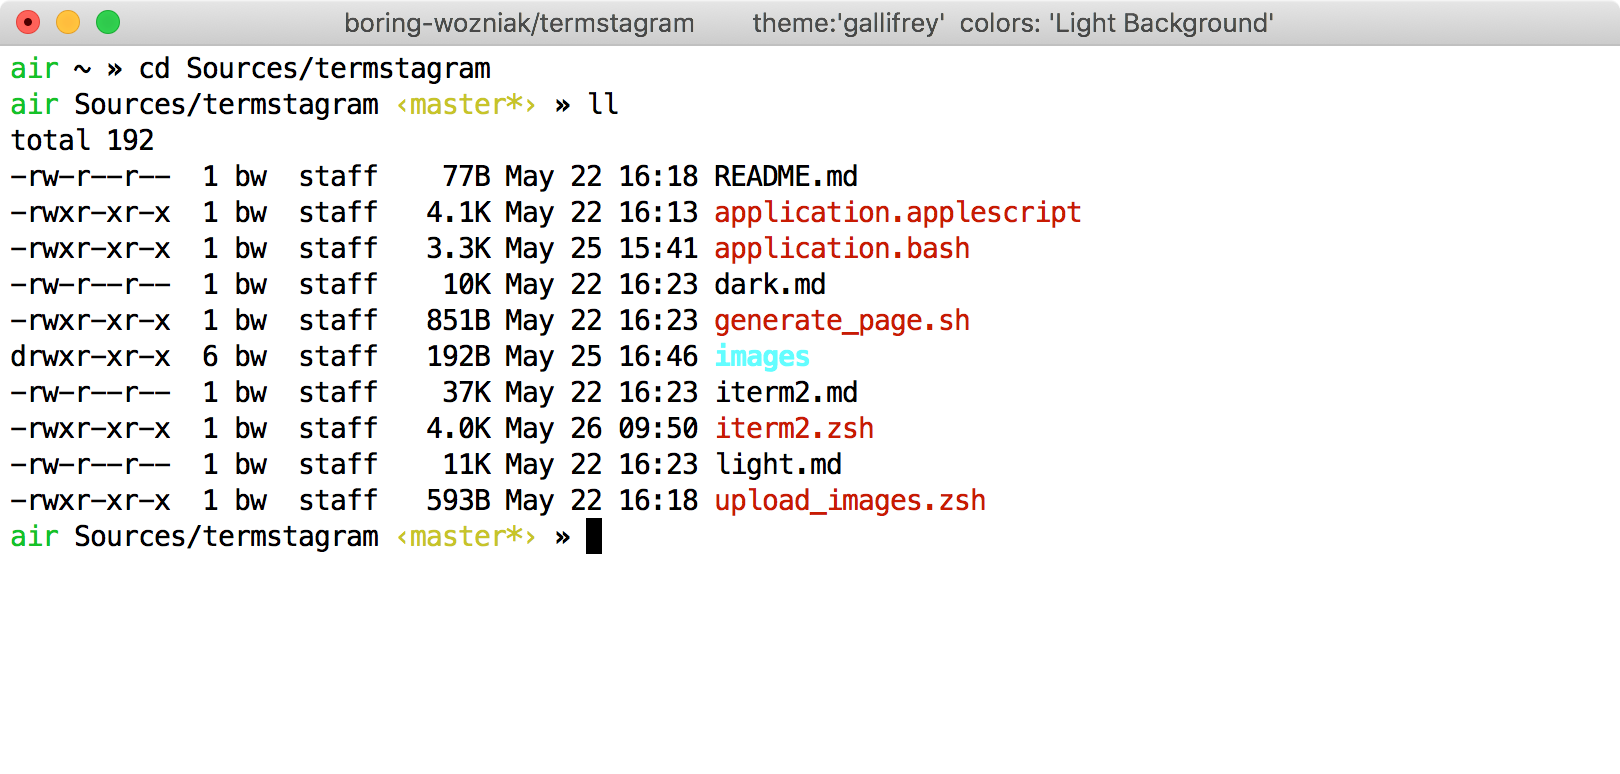Click the 'Light Background' text in title bar
Screen dimensions: 1620x774
pos(1160,23)
